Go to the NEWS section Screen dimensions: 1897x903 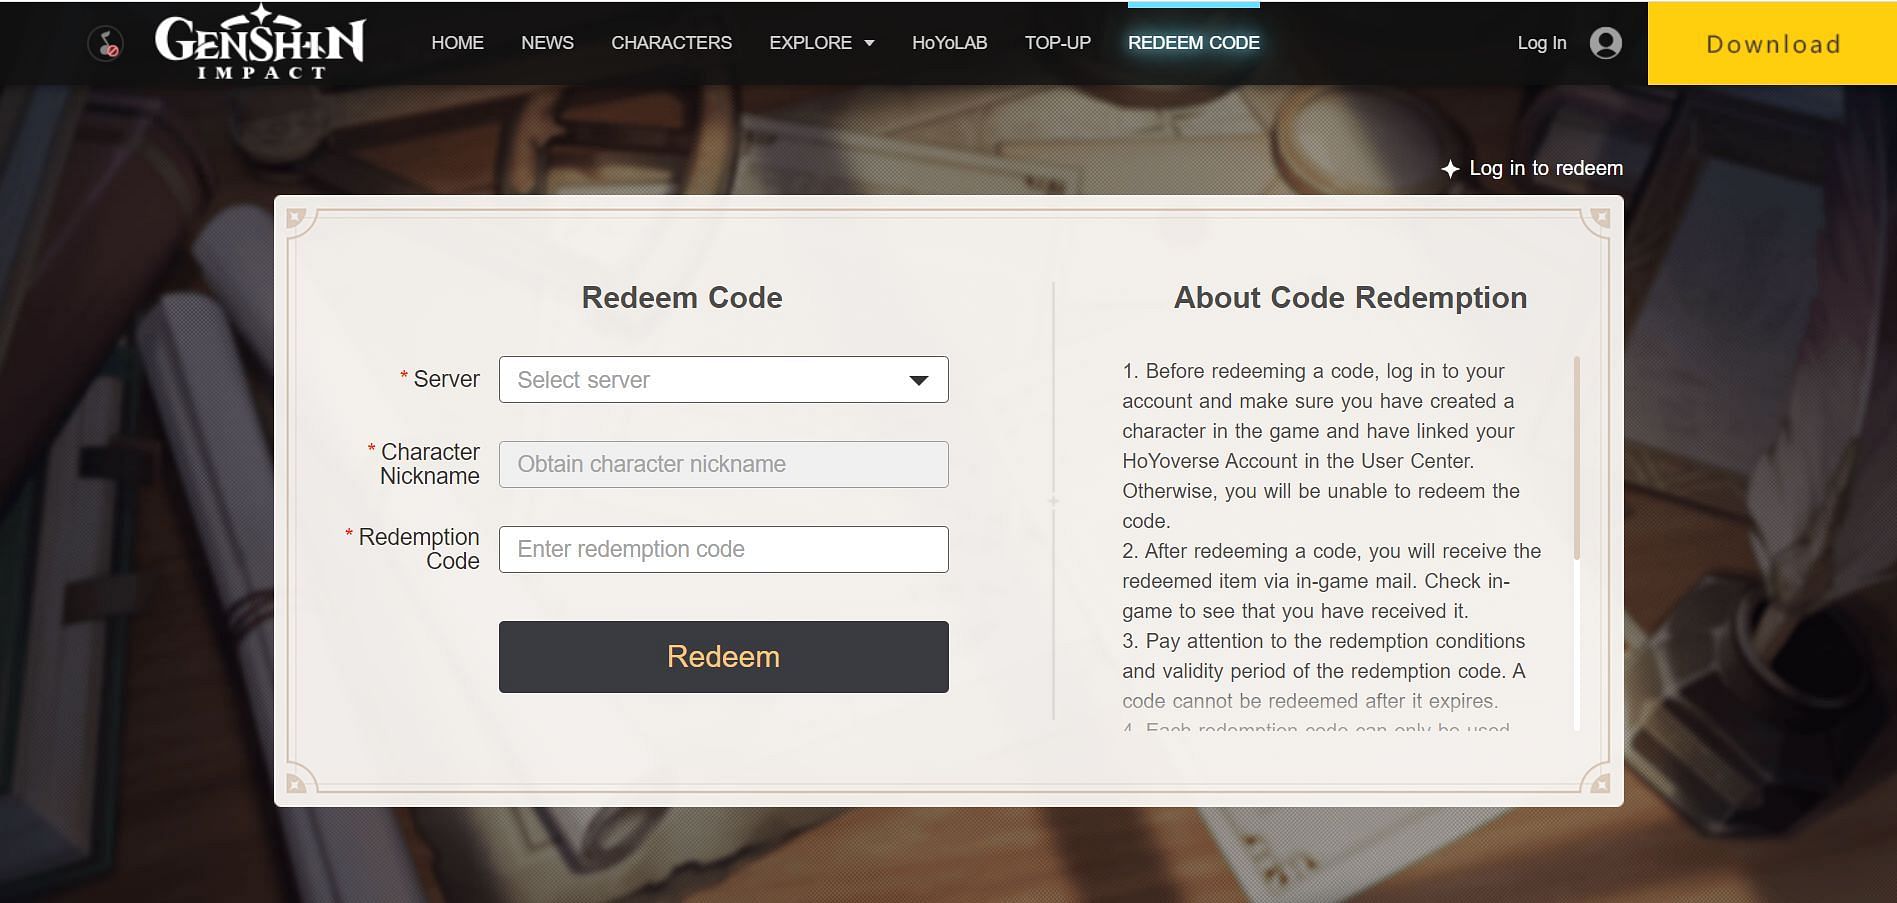tap(547, 43)
